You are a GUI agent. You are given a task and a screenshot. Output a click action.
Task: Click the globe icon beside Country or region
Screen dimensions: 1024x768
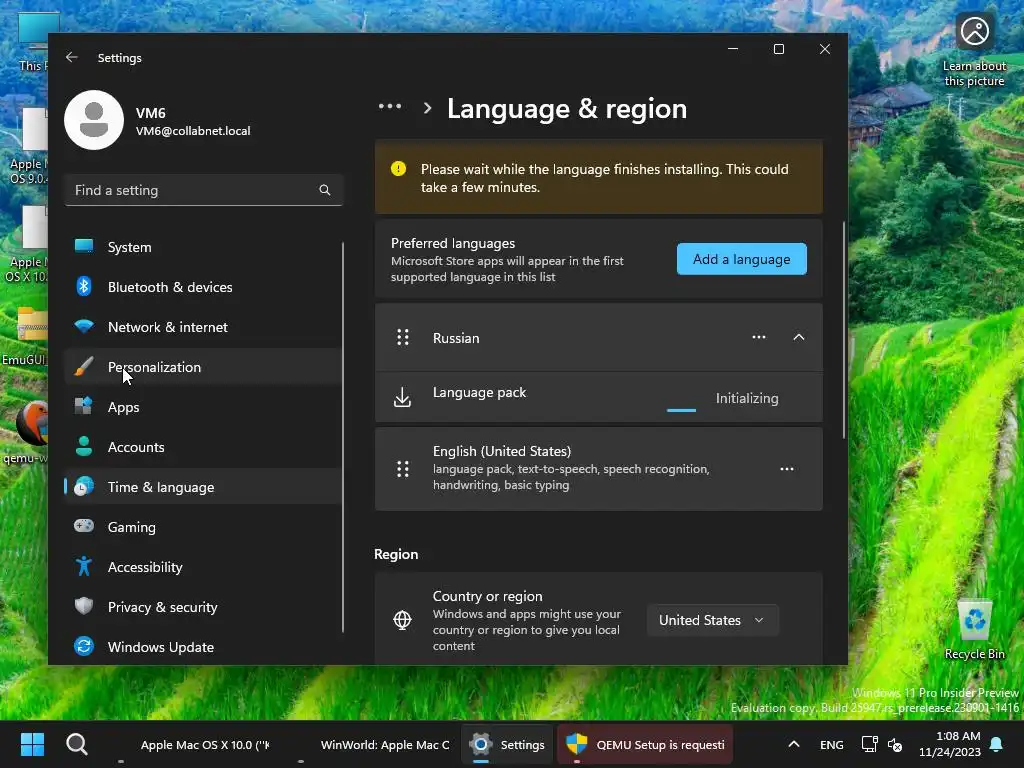click(402, 620)
